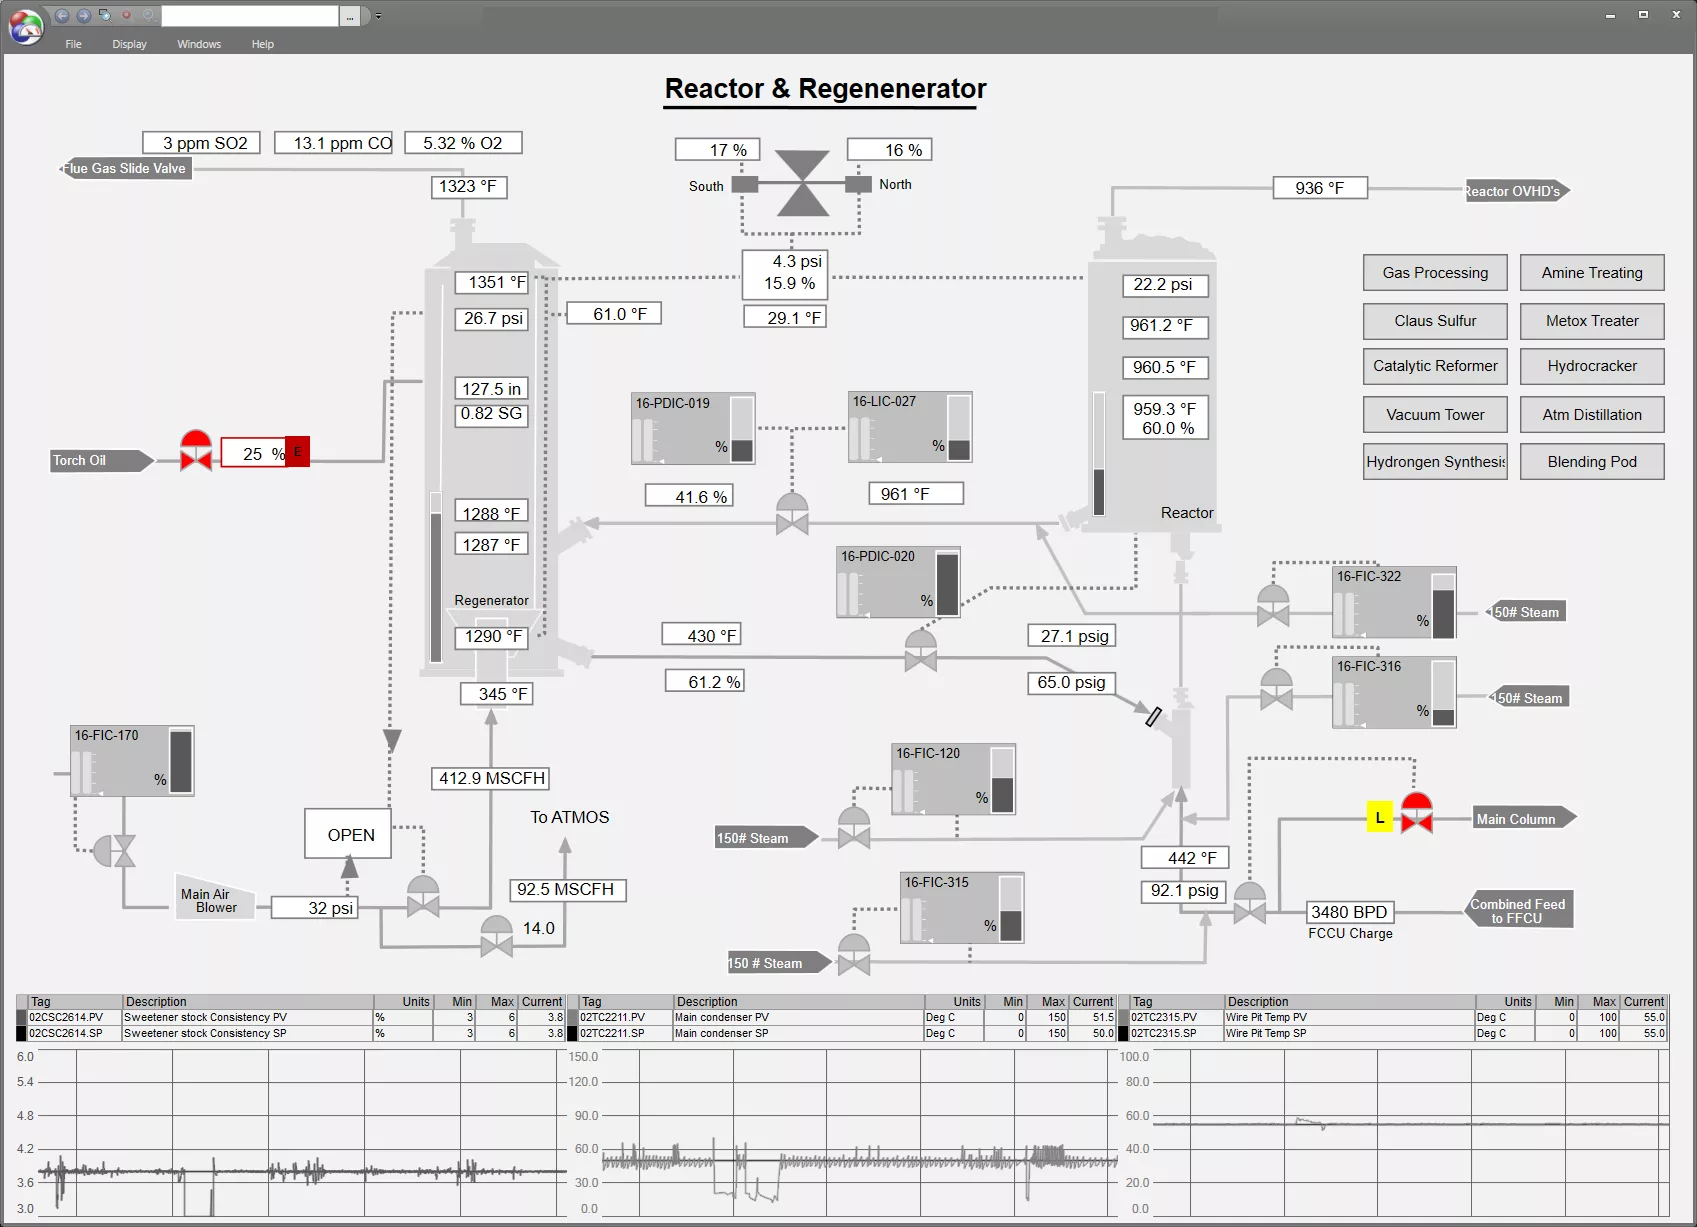
Task: Click the blank display name input field
Action: point(250,16)
